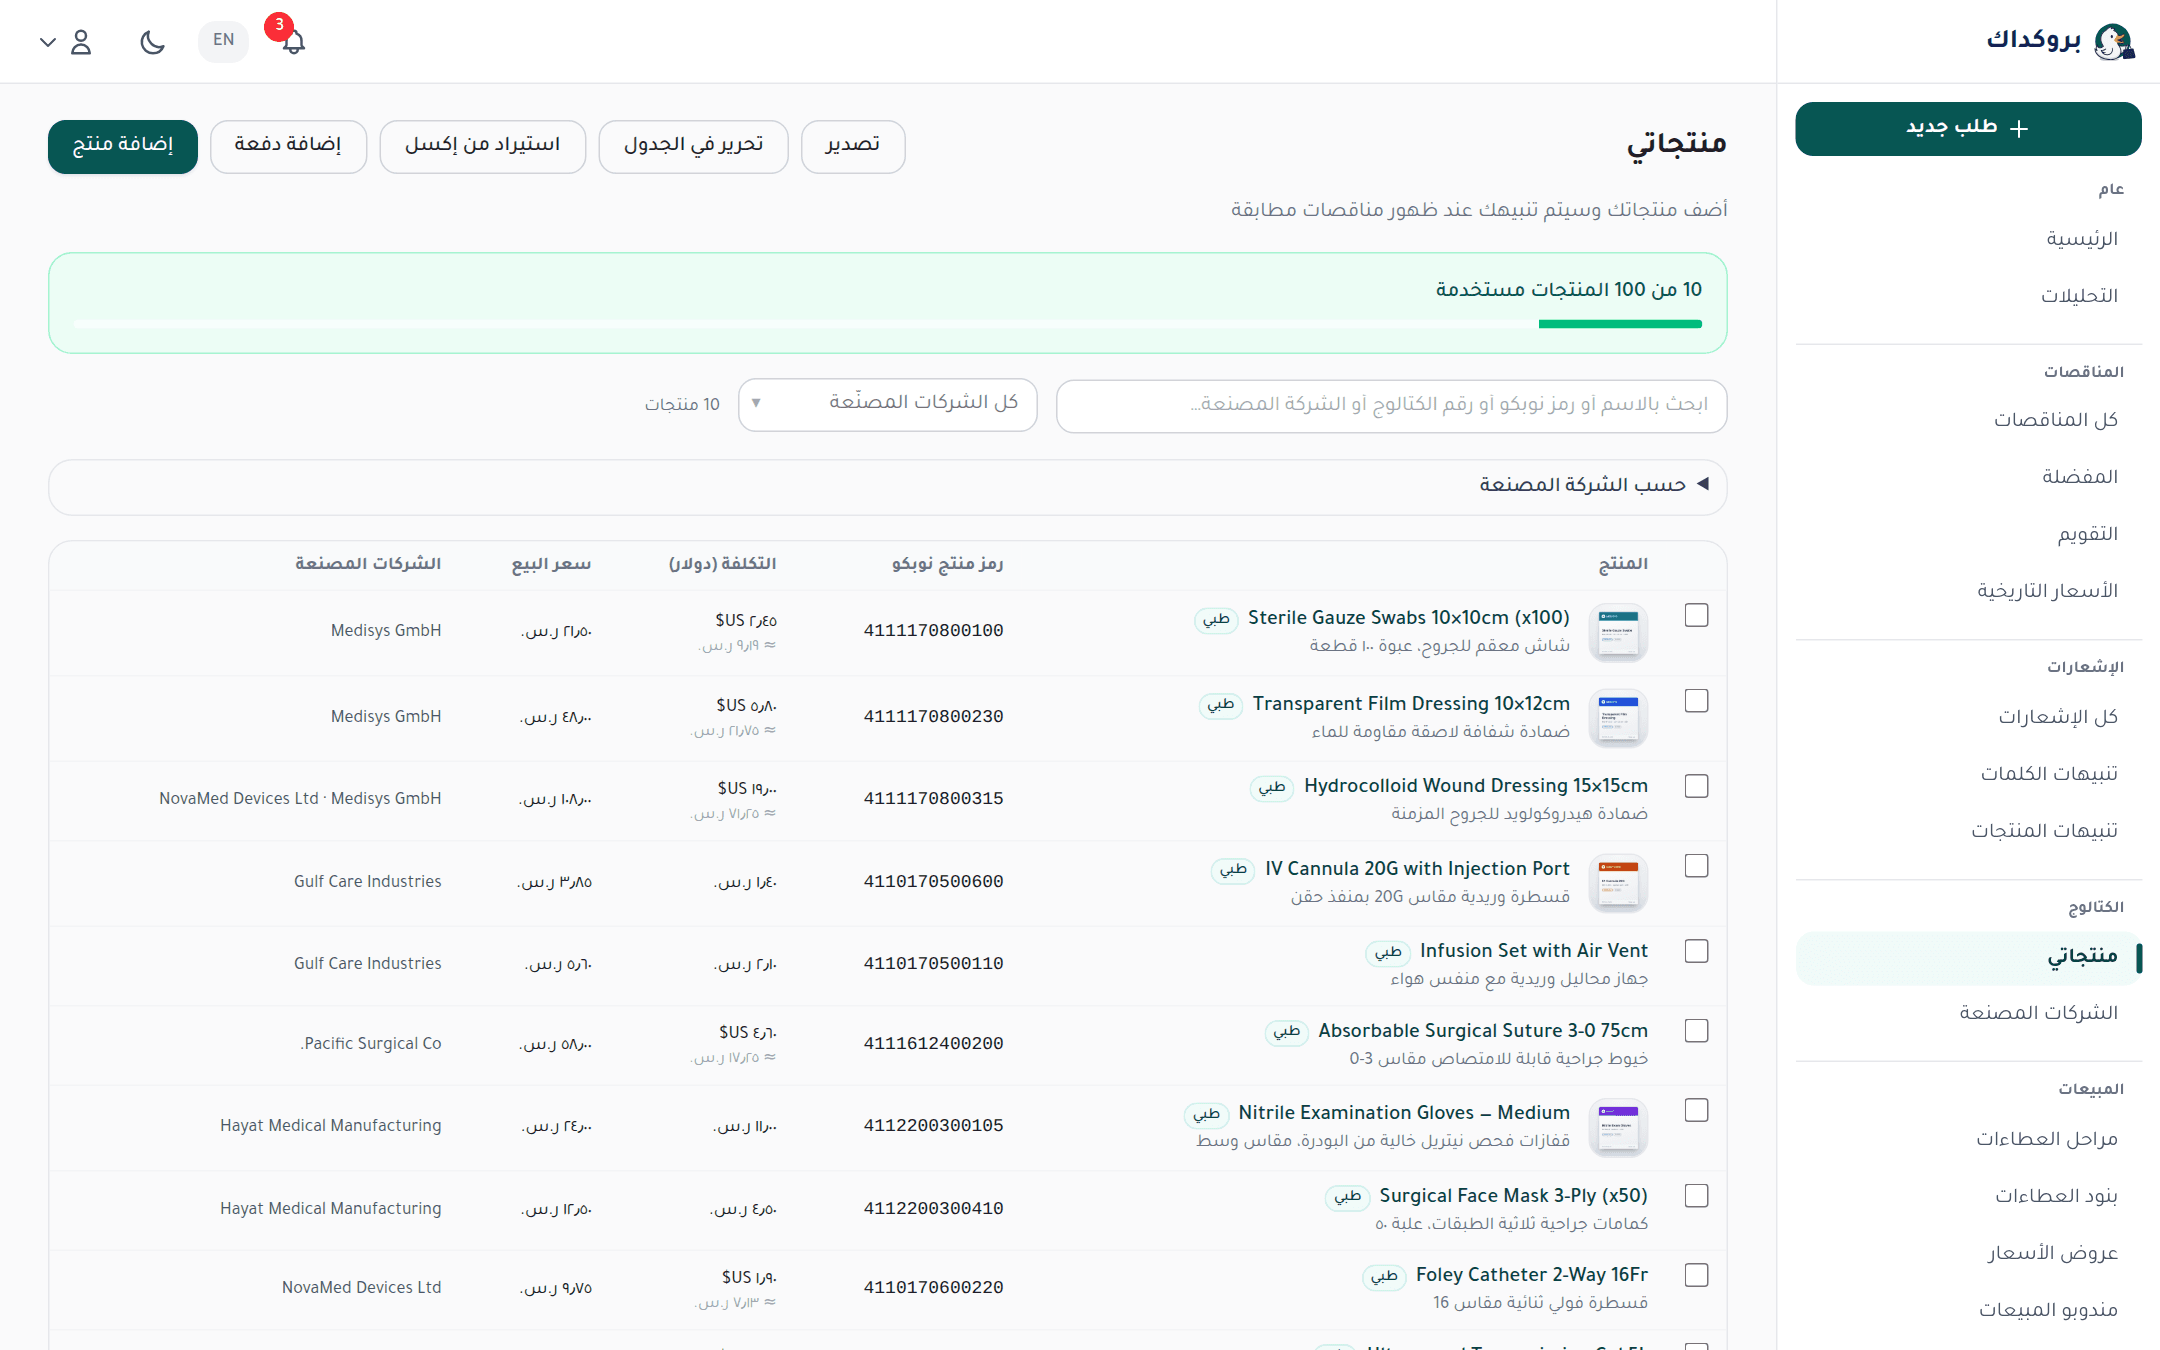Open Transparent Film Dressing product thumbnail
This screenshot has width=2160, height=1350.
click(1618, 718)
